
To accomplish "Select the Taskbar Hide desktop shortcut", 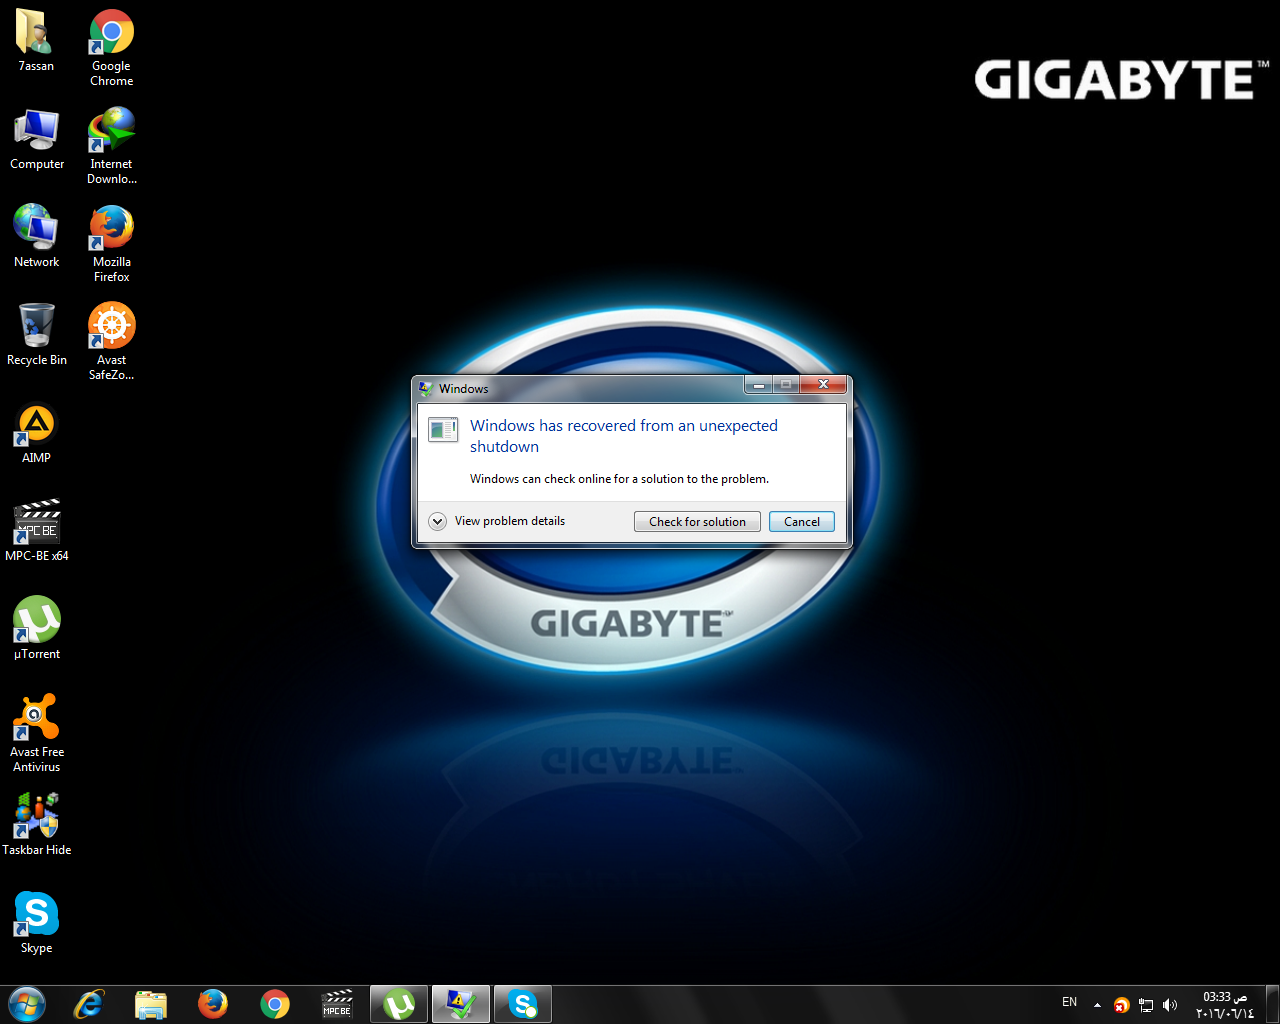I will pyautogui.click(x=37, y=824).
